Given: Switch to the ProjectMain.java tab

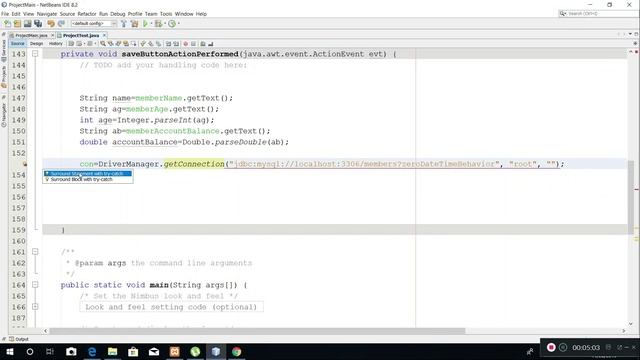Looking at the screenshot, I should pos(31,36).
